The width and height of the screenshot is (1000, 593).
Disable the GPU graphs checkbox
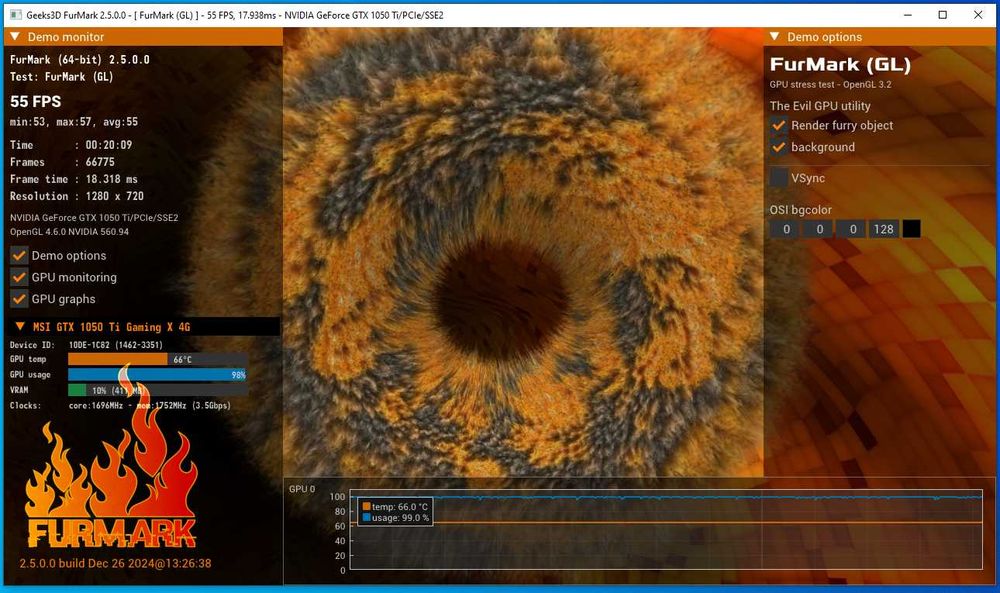click(19, 299)
